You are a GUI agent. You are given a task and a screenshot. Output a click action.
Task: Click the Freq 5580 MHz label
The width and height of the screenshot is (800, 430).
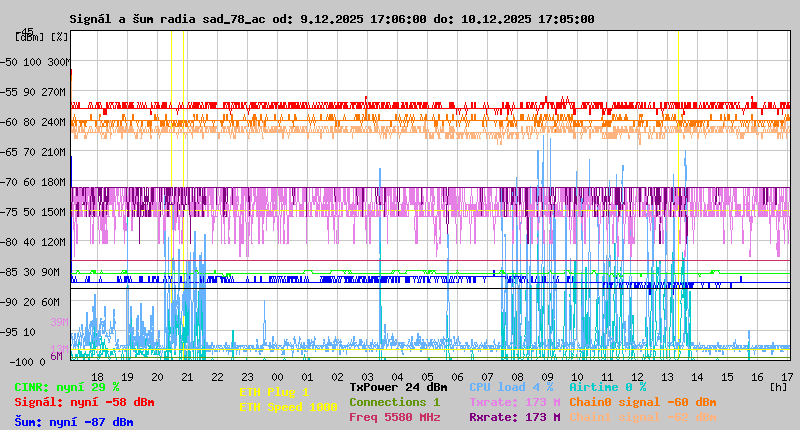point(394,417)
